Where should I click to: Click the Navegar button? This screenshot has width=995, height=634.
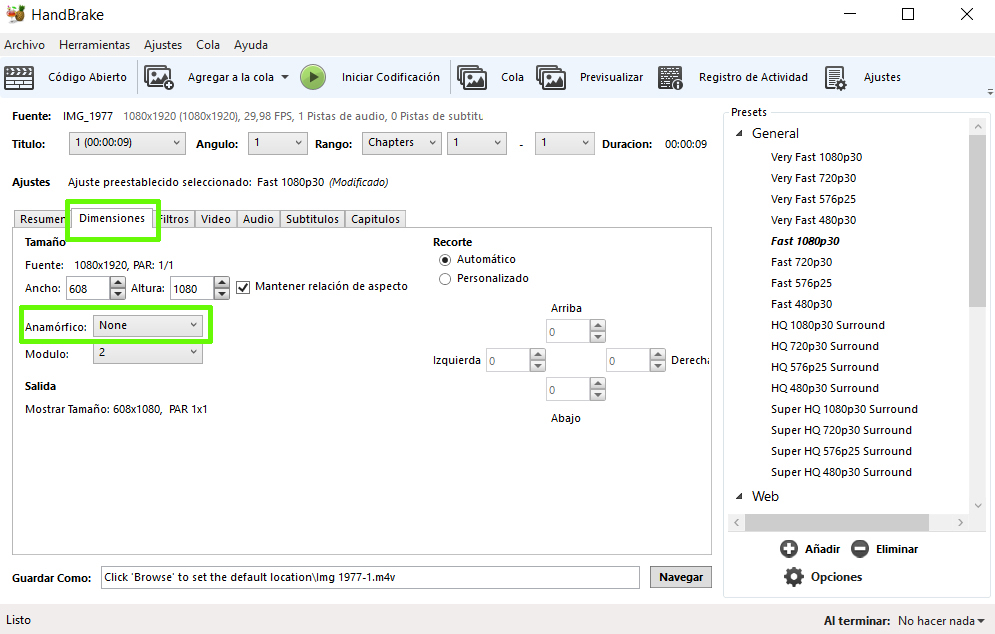tap(681, 577)
